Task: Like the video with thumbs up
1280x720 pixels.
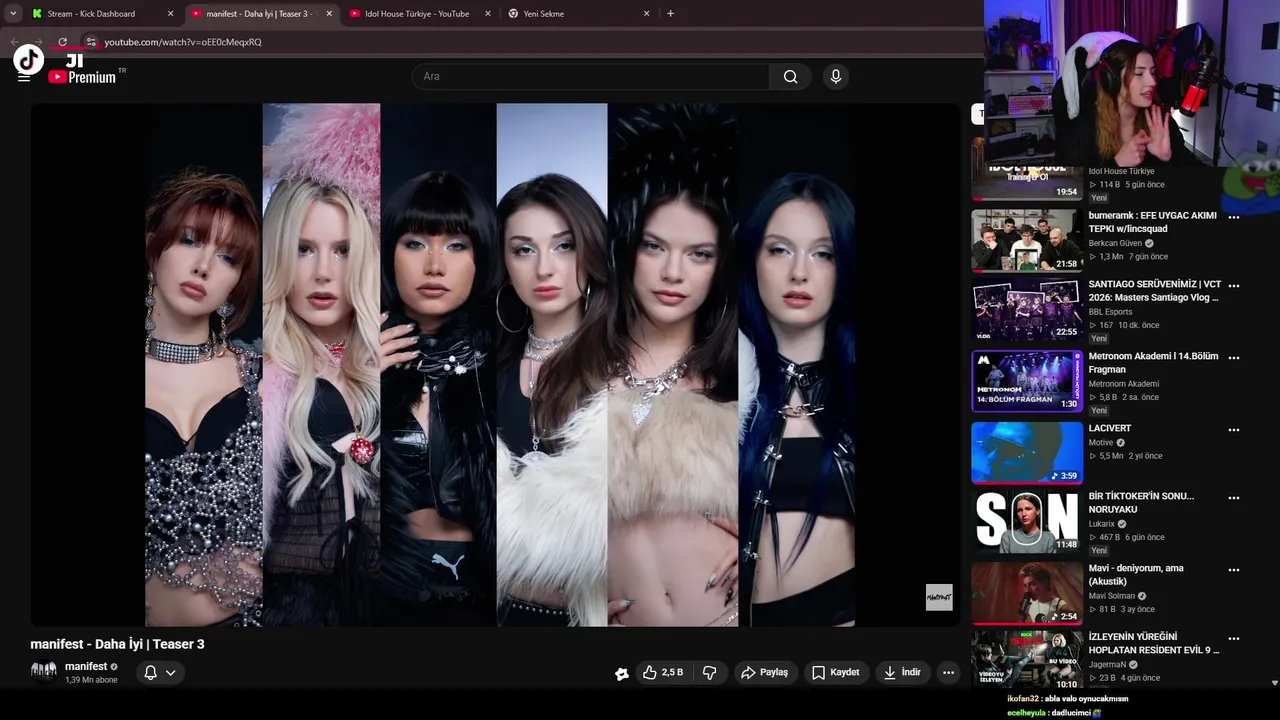Action: point(664,672)
